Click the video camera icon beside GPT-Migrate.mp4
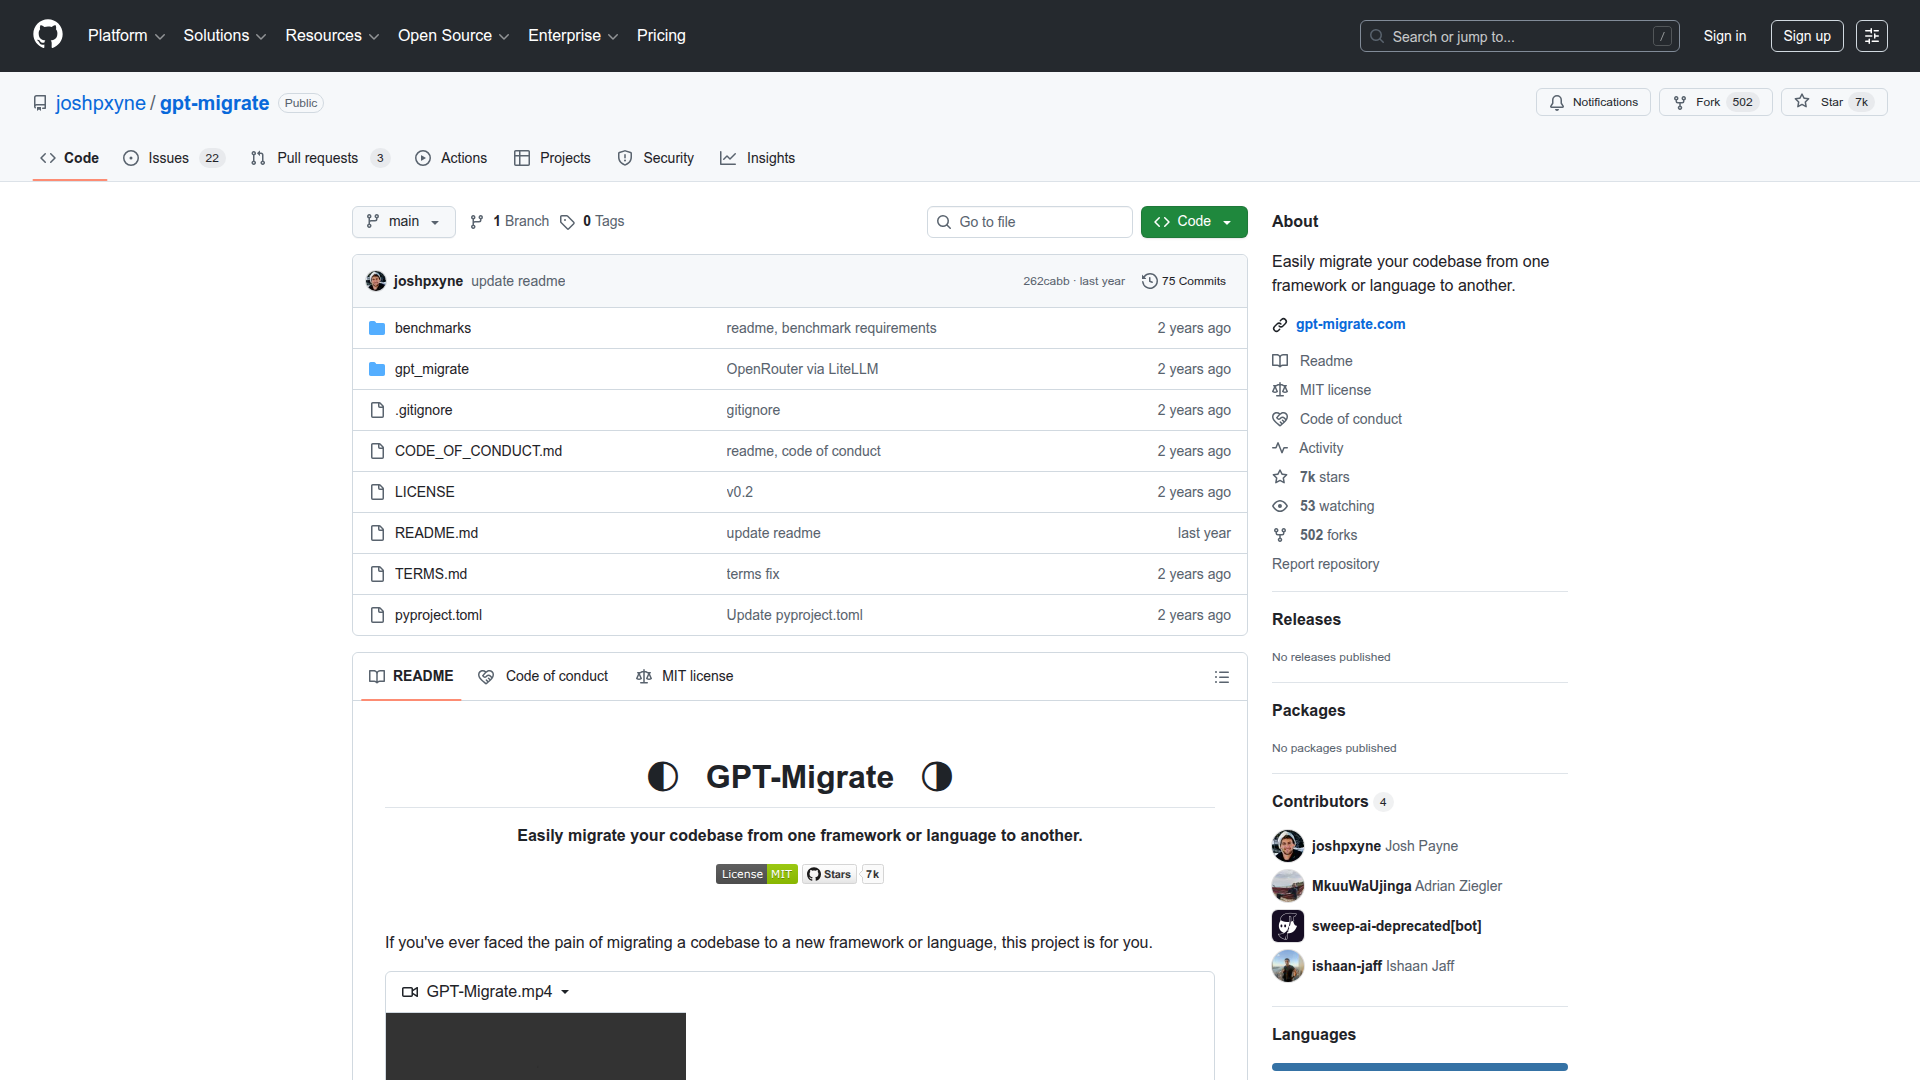1920x1080 pixels. pos(409,991)
